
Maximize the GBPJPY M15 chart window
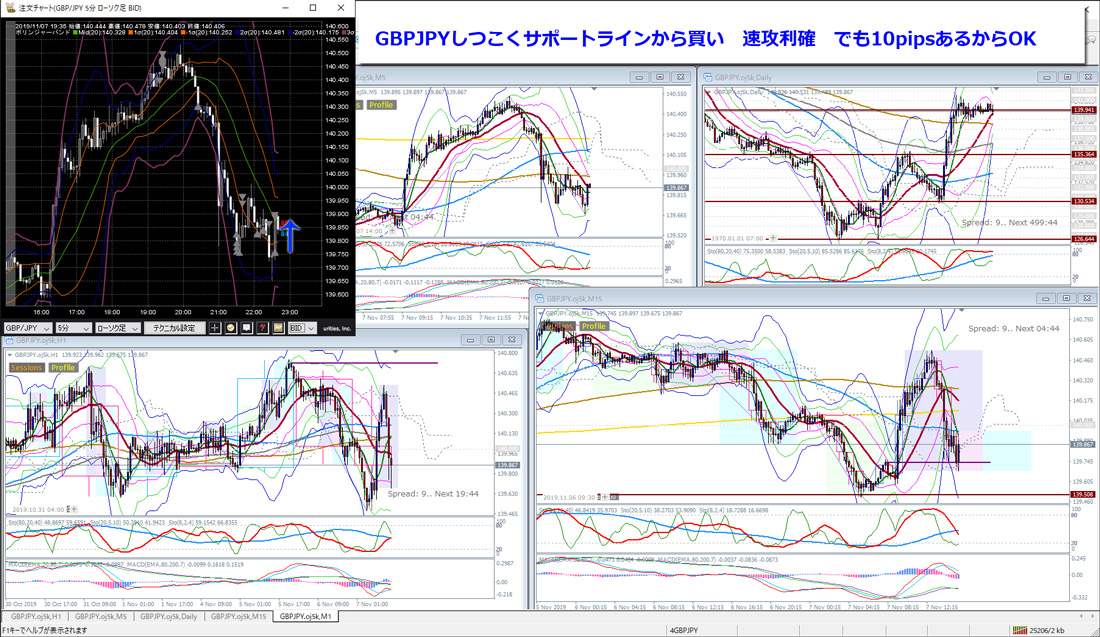coord(1066,298)
